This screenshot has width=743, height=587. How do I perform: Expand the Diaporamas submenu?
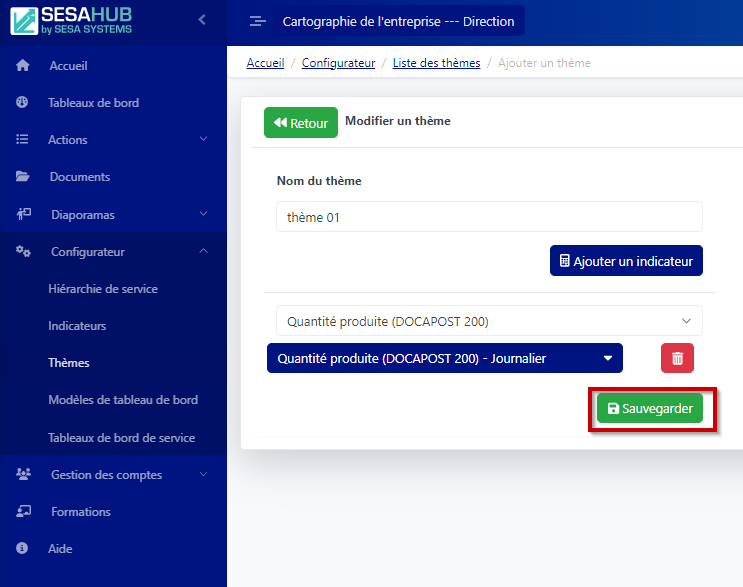[203, 214]
